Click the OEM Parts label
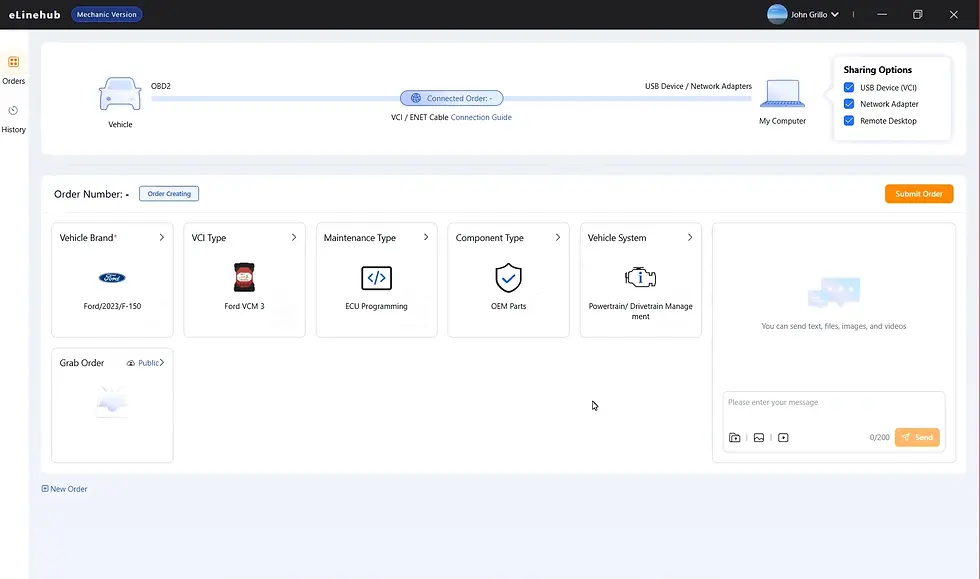The image size is (980, 579). (x=508, y=306)
